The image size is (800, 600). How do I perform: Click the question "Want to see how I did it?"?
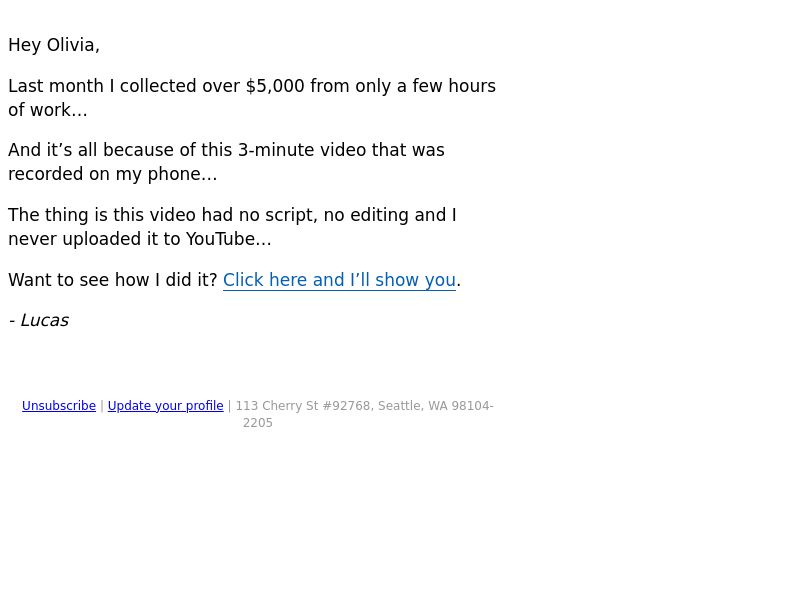click(113, 280)
